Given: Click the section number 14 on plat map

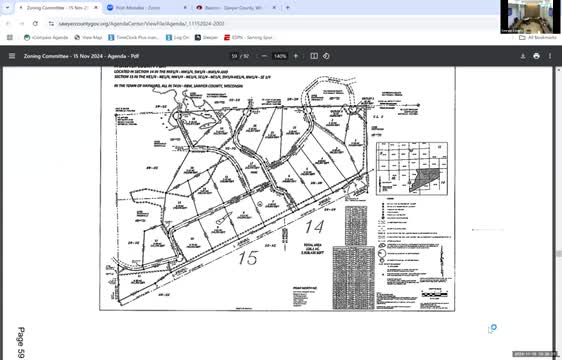Looking at the screenshot, I should [314, 227].
